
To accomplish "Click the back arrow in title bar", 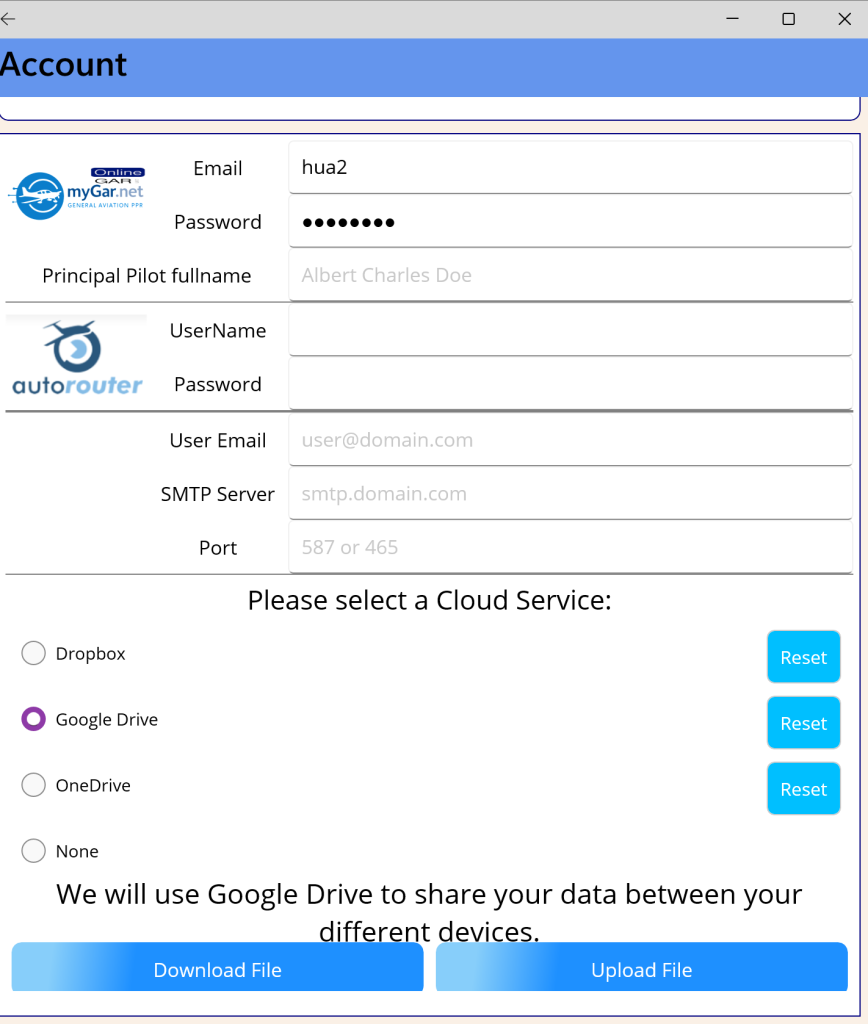I will tap(9, 19).
